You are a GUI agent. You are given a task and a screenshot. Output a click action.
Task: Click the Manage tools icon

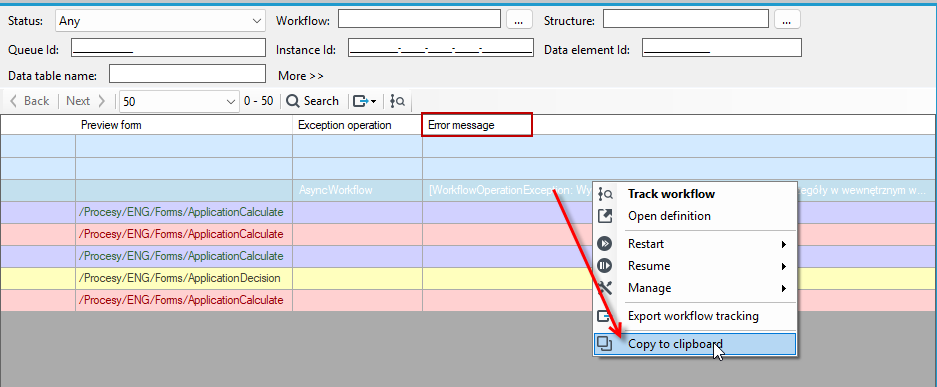coord(605,288)
